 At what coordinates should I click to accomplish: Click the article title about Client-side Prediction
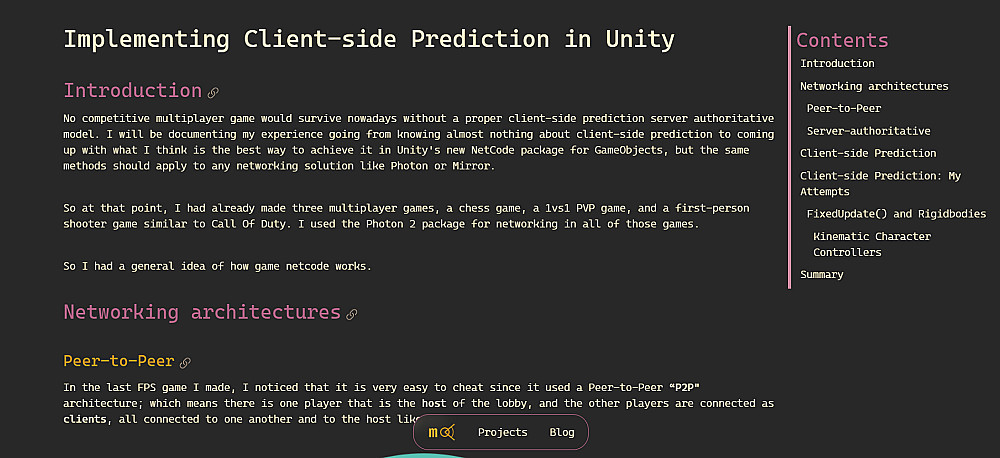click(x=369, y=40)
